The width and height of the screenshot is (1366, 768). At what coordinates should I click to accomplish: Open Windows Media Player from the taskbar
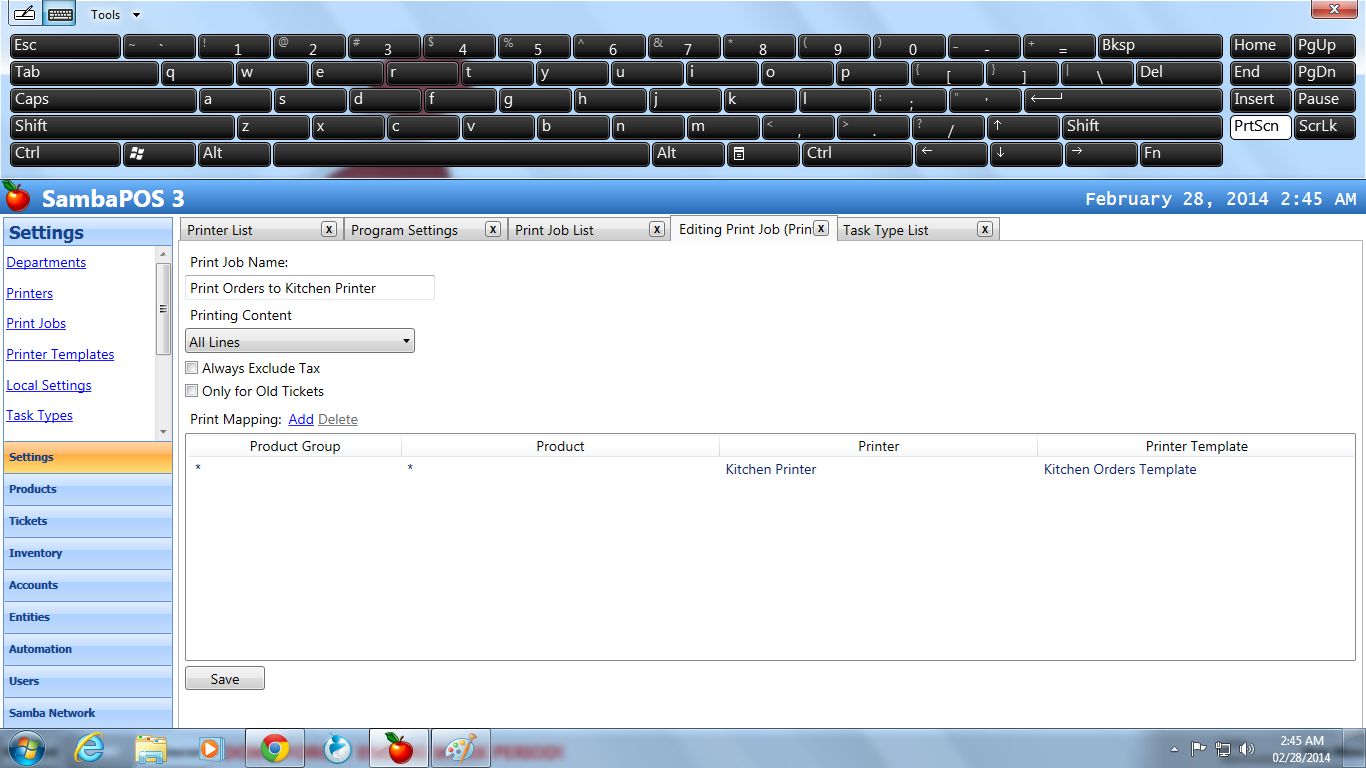point(210,748)
